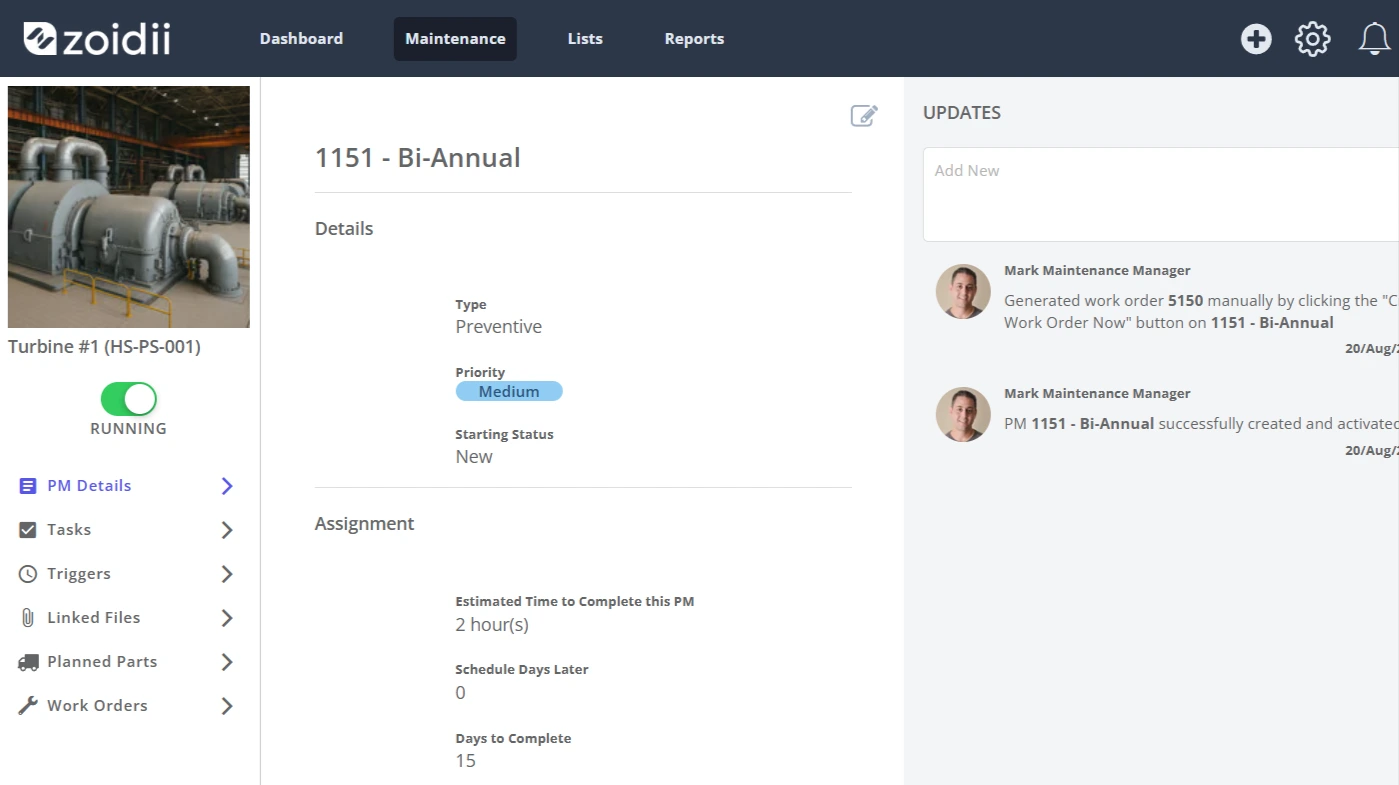1399x785 pixels.
Task: Click Mark's avatar on PM created update
Action: tap(963, 415)
